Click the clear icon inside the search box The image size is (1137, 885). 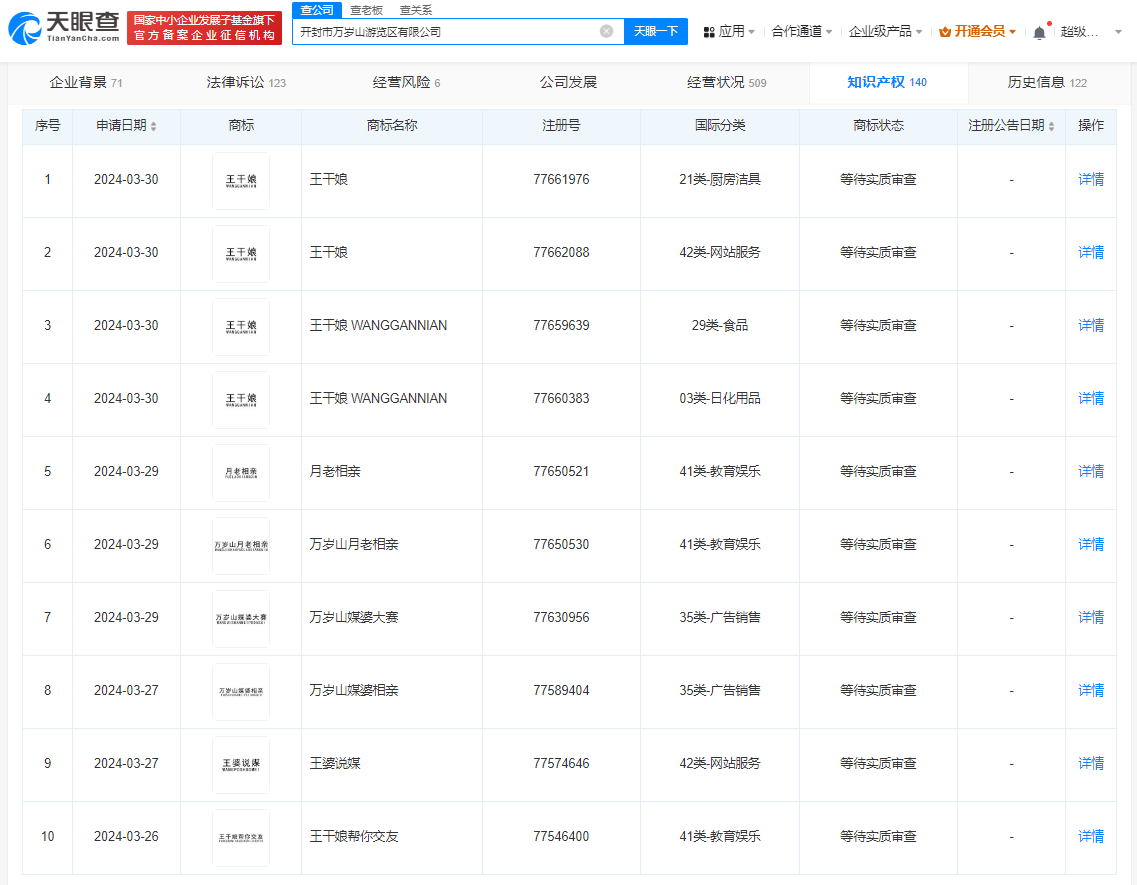605,31
